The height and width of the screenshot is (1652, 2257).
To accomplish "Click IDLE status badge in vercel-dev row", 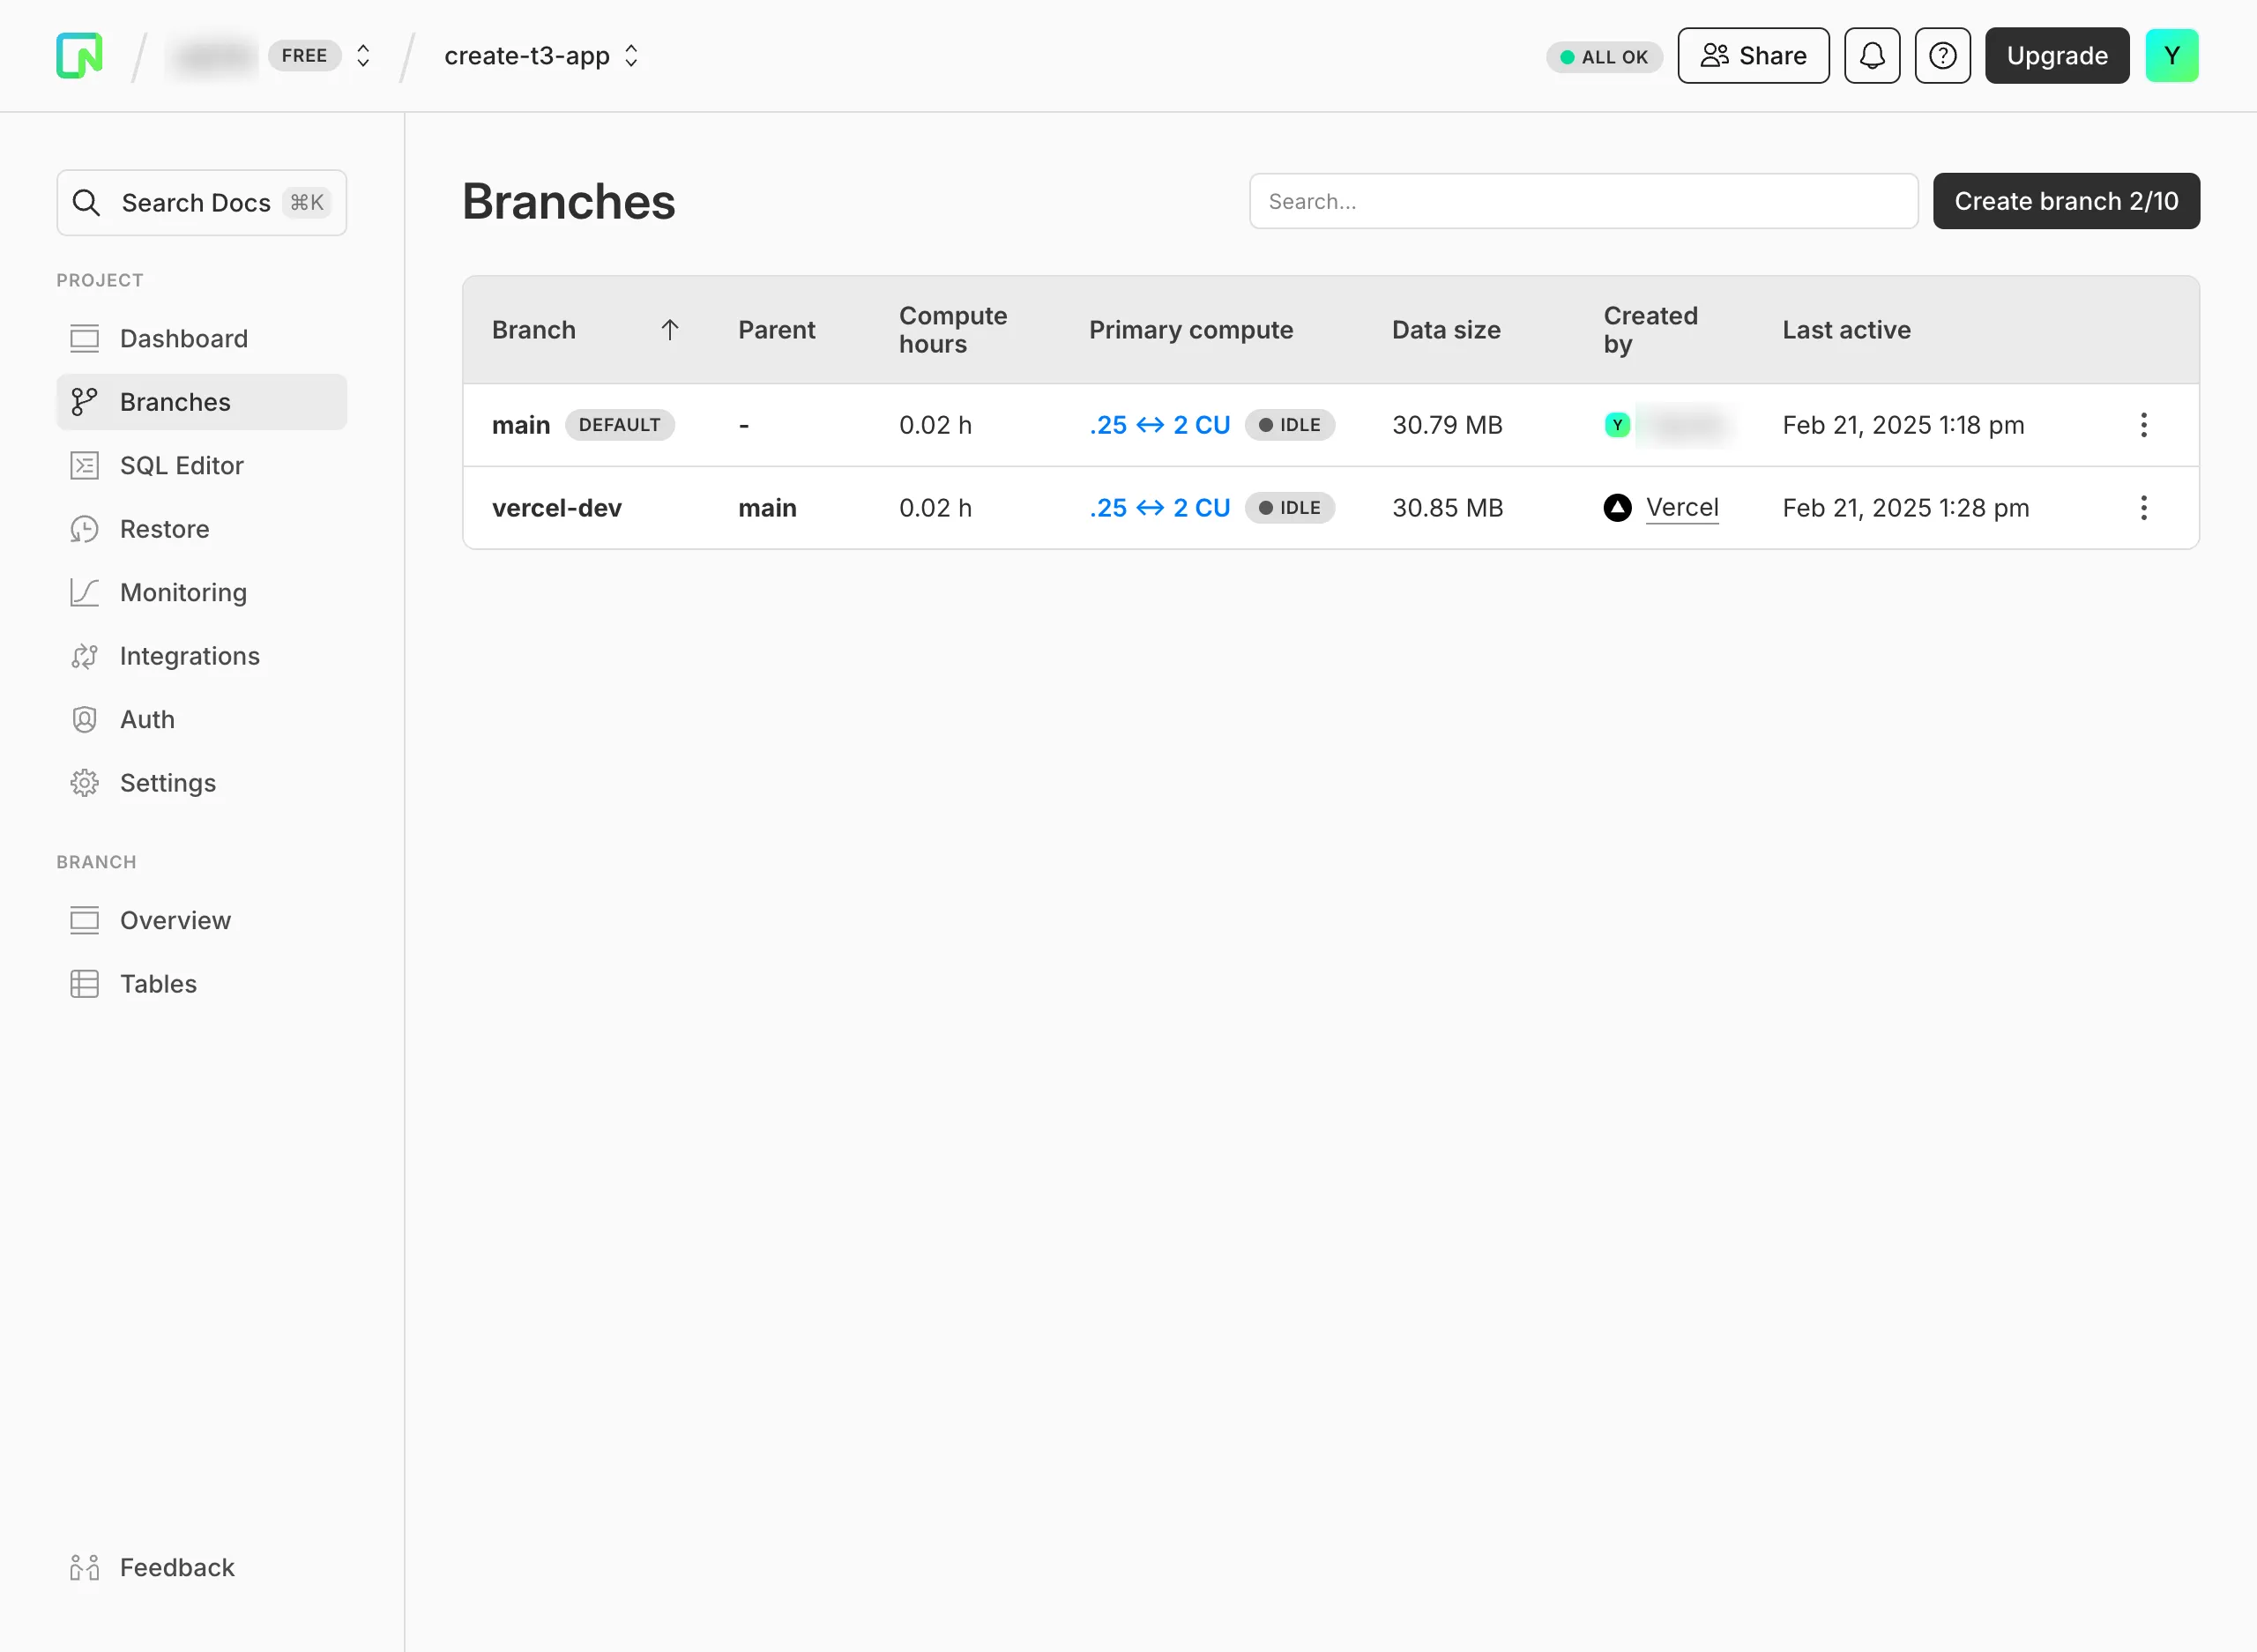I will (x=1289, y=508).
